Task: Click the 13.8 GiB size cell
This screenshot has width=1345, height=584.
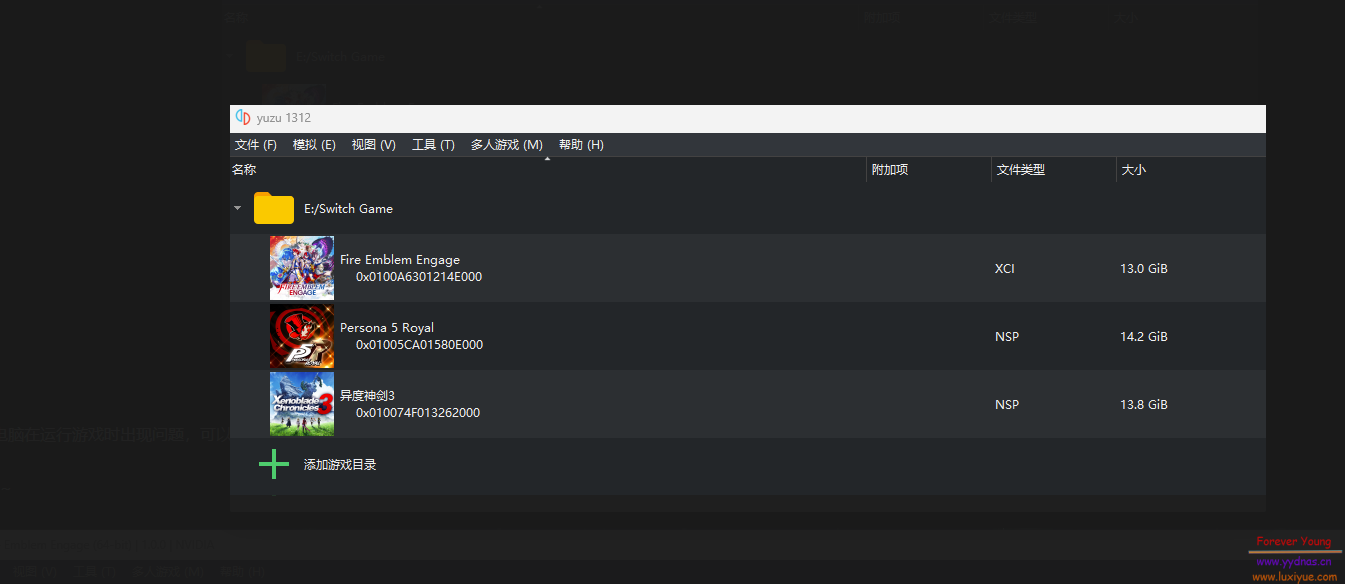Action: pyautogui.click(x=1144, y=405)
